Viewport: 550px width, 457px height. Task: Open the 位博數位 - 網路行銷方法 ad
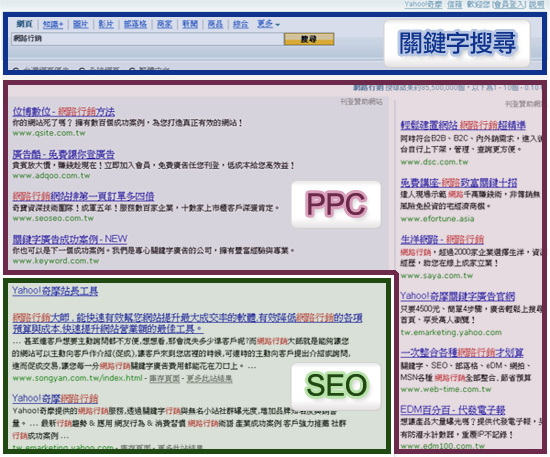(x=64, y=112)
